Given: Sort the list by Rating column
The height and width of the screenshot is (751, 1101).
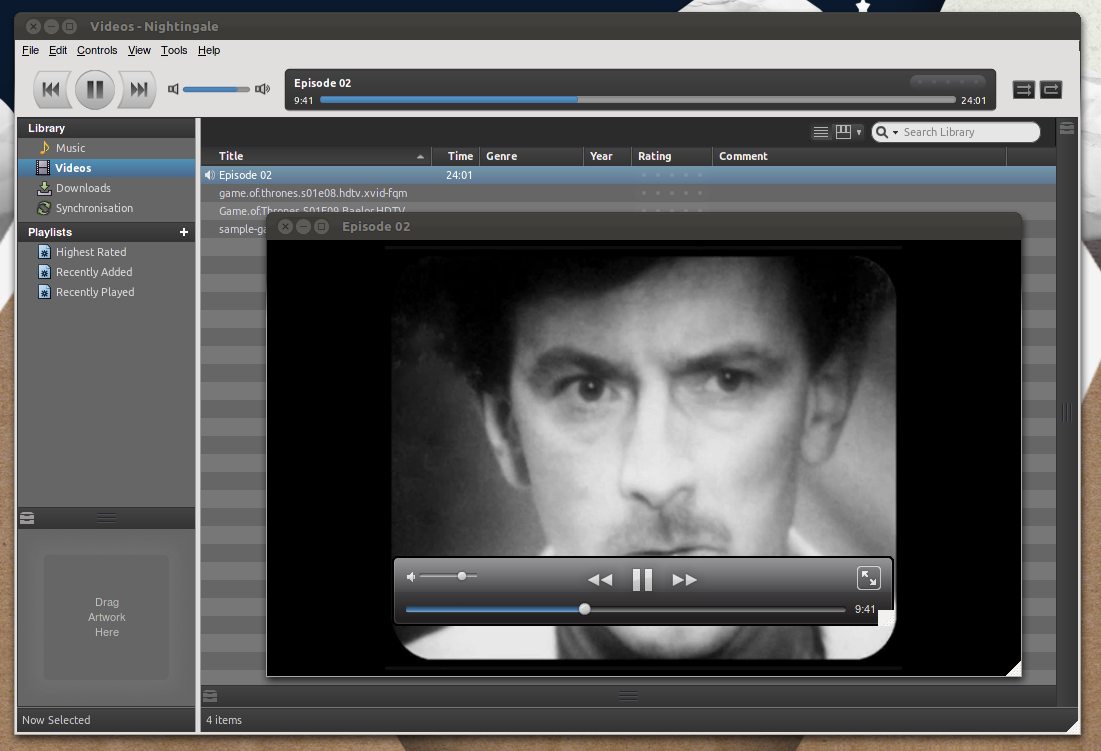Looking at the screenshot, I should (x=672, y=157).
